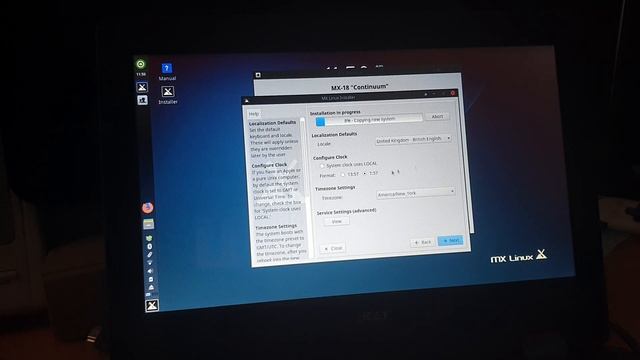Select the MX Installer window button on the panel
The image size is (640, 360).
tap(142, 87)
